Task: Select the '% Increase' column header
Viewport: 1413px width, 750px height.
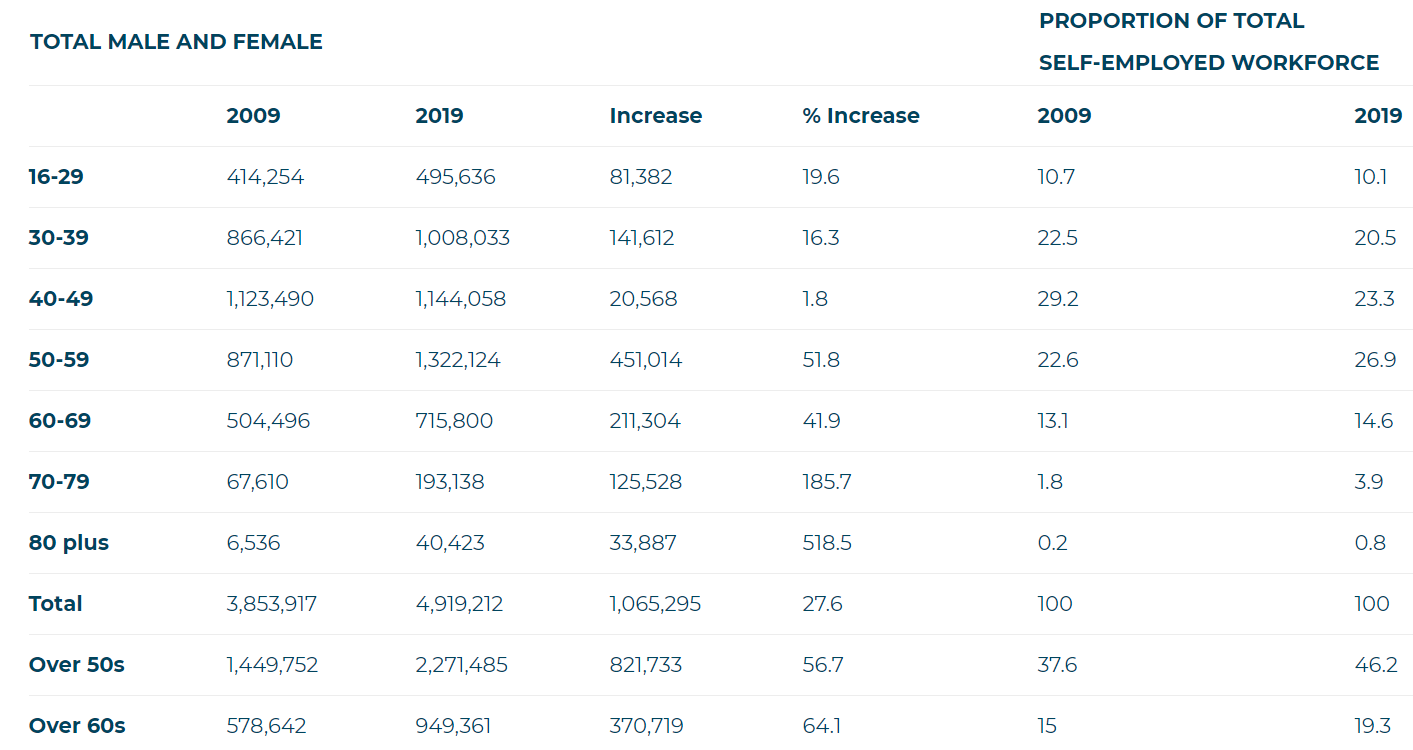Action: point(860,116)
